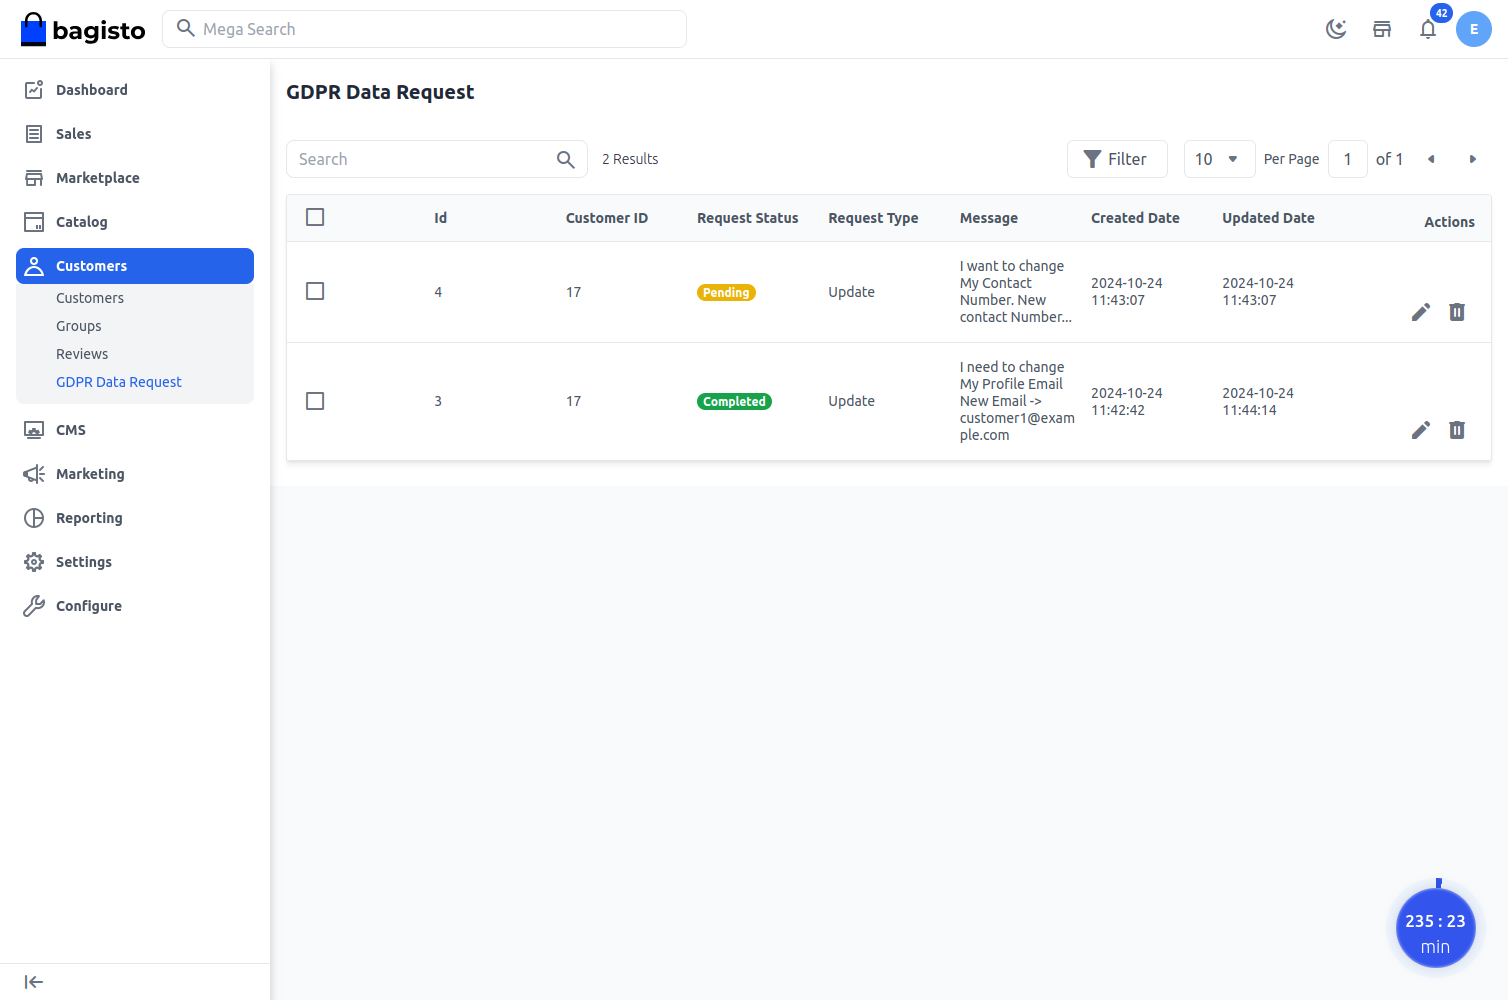Open the bagisto logo home link
The image size is (1508, 1000).
pos(83,30)
